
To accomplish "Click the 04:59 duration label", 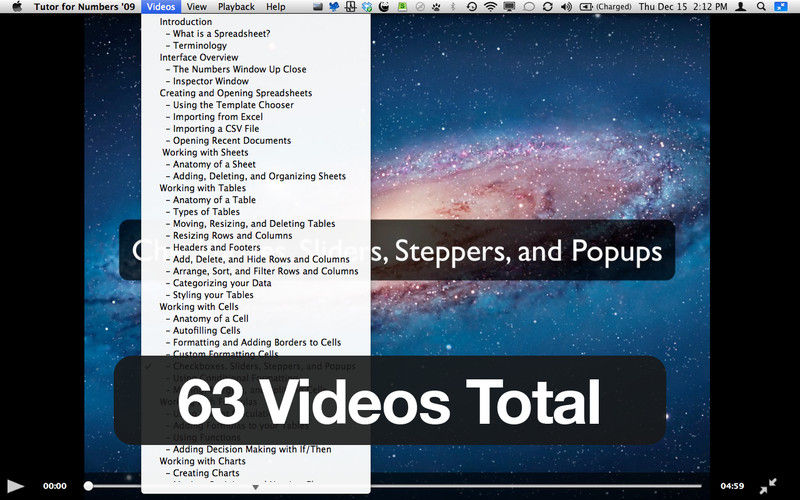I will pyautogui.click(x=732, y=486).
